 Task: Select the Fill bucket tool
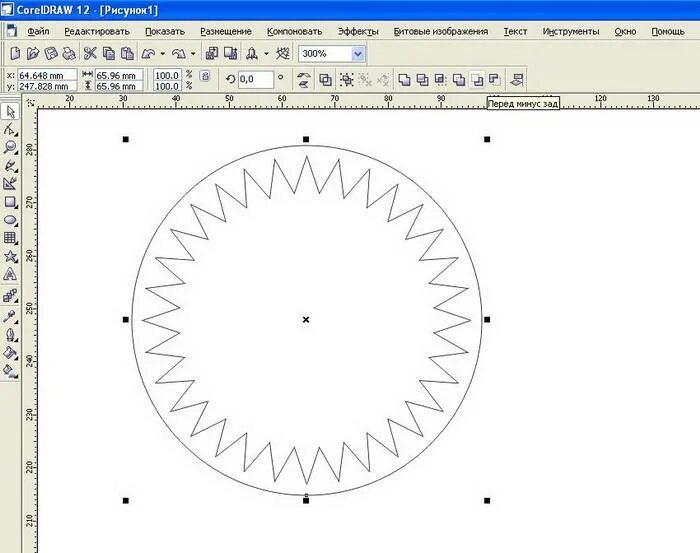[x=10, y=353]
